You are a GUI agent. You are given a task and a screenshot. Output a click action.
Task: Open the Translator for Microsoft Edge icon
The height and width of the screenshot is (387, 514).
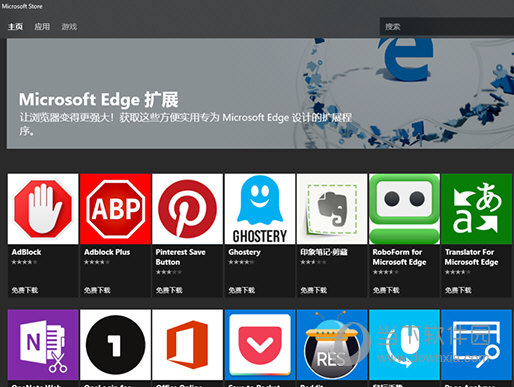[x=476, y=209]
